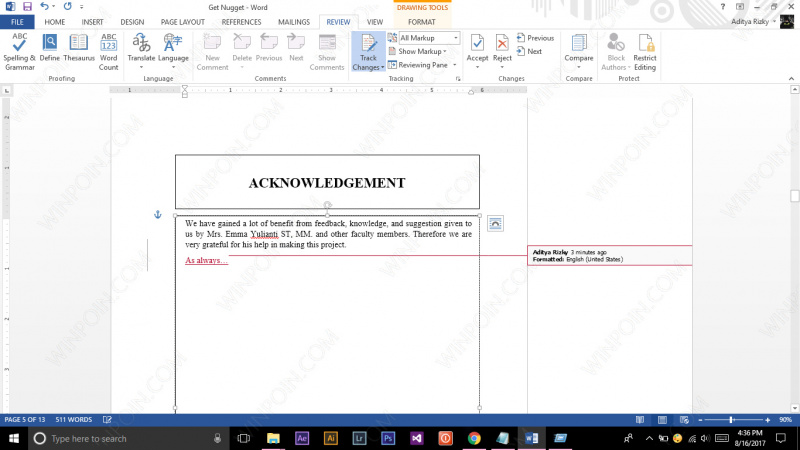Image resolution: width=800 pixels, height=450 pixels.
Task: Jump to Previous change
Action: [x=535, y=38]
